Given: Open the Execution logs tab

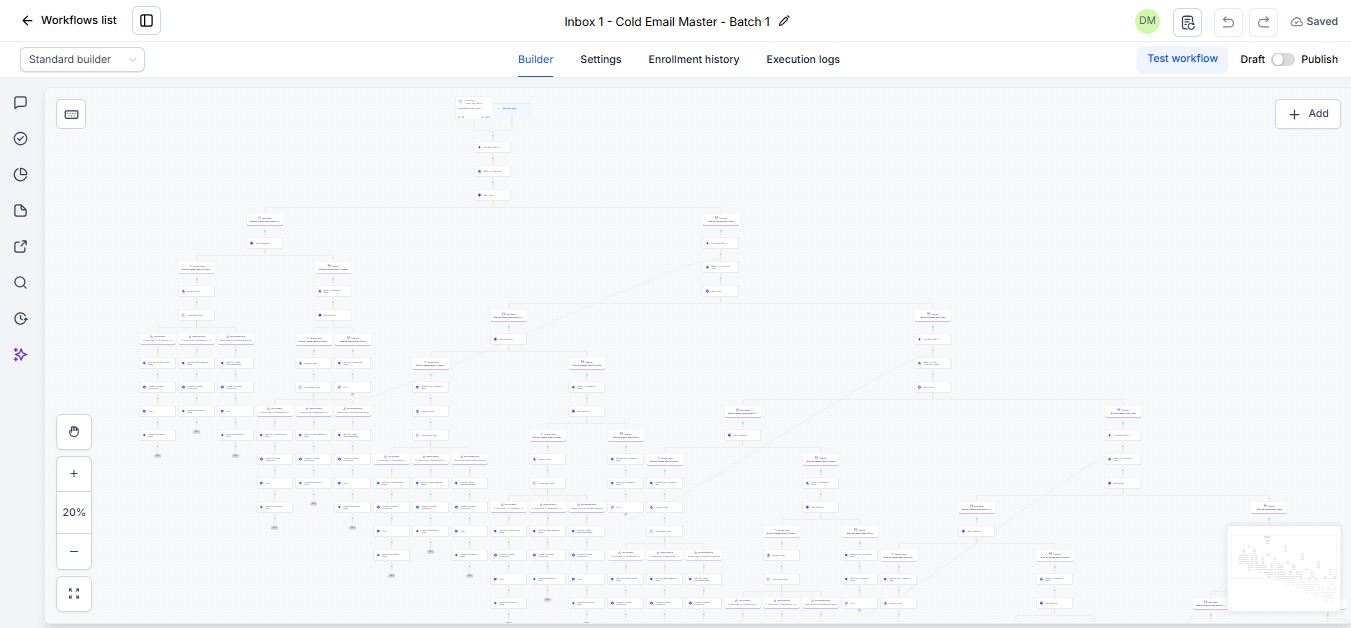Looking at the screenshot, I should coord(803,60).
